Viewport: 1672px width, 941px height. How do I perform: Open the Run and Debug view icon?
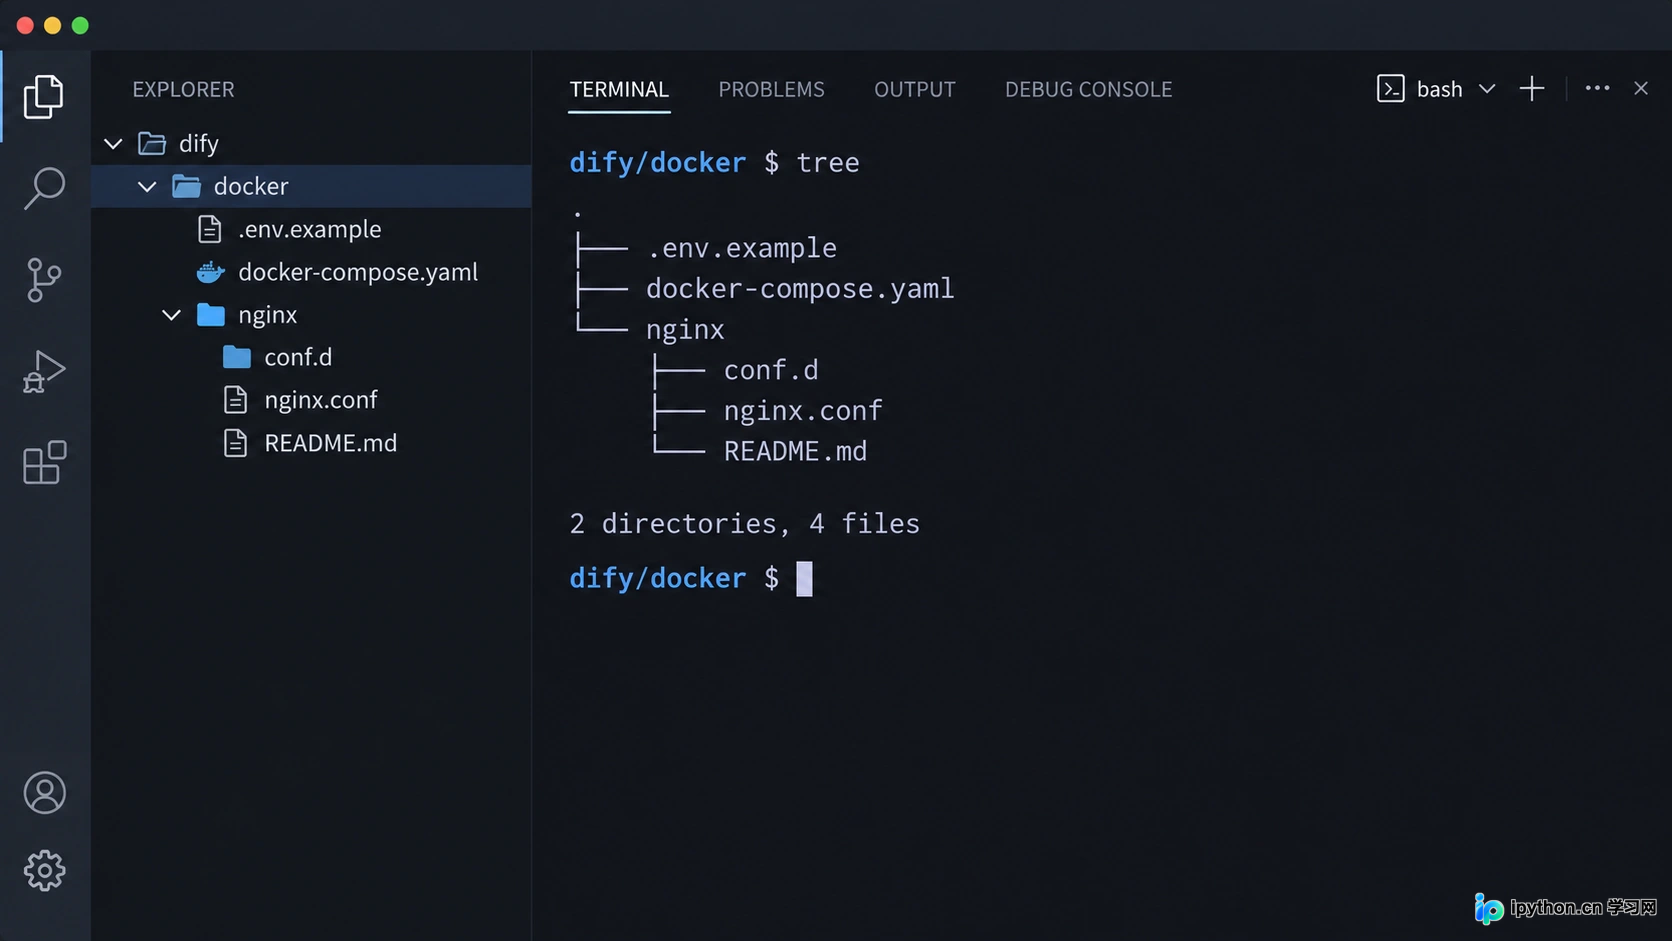tap(44, 371)
